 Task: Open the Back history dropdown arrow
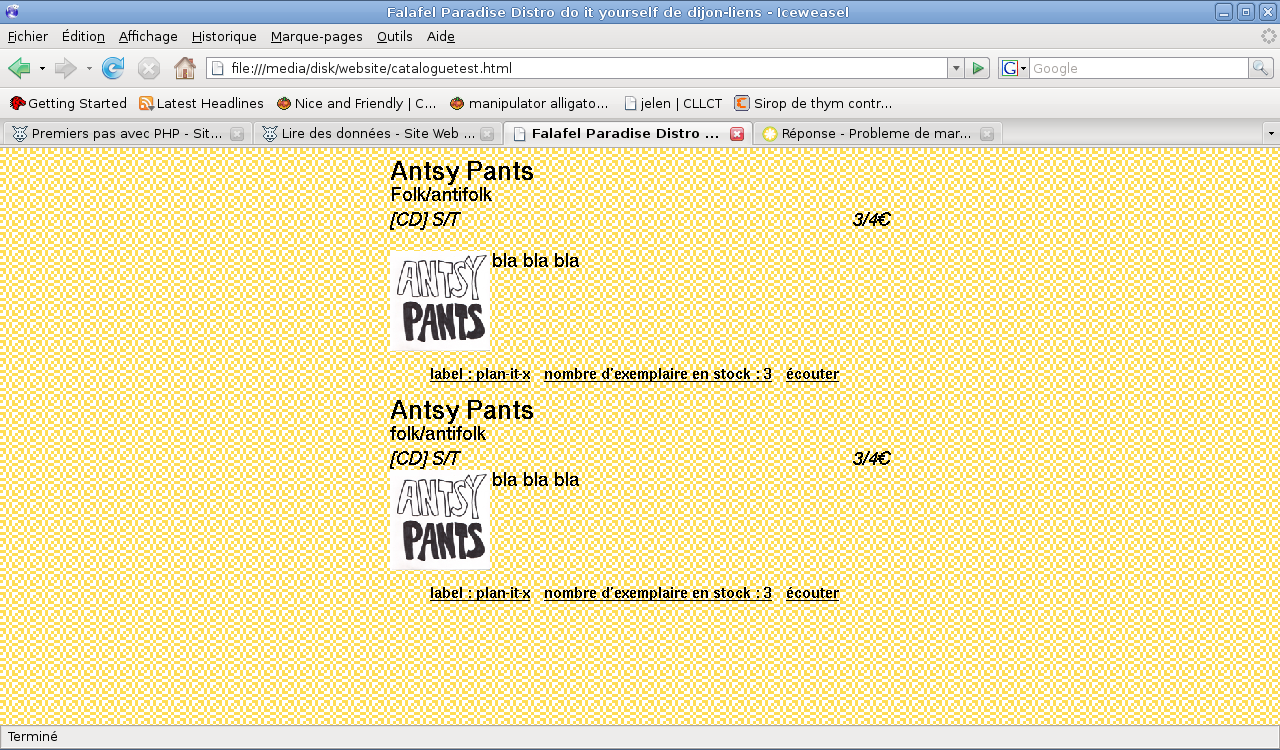coord(42,68)
